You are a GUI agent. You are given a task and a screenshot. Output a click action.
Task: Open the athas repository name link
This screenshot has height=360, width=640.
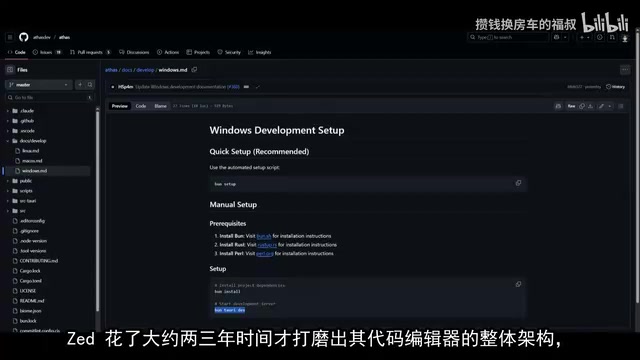[x=64, y=37]
